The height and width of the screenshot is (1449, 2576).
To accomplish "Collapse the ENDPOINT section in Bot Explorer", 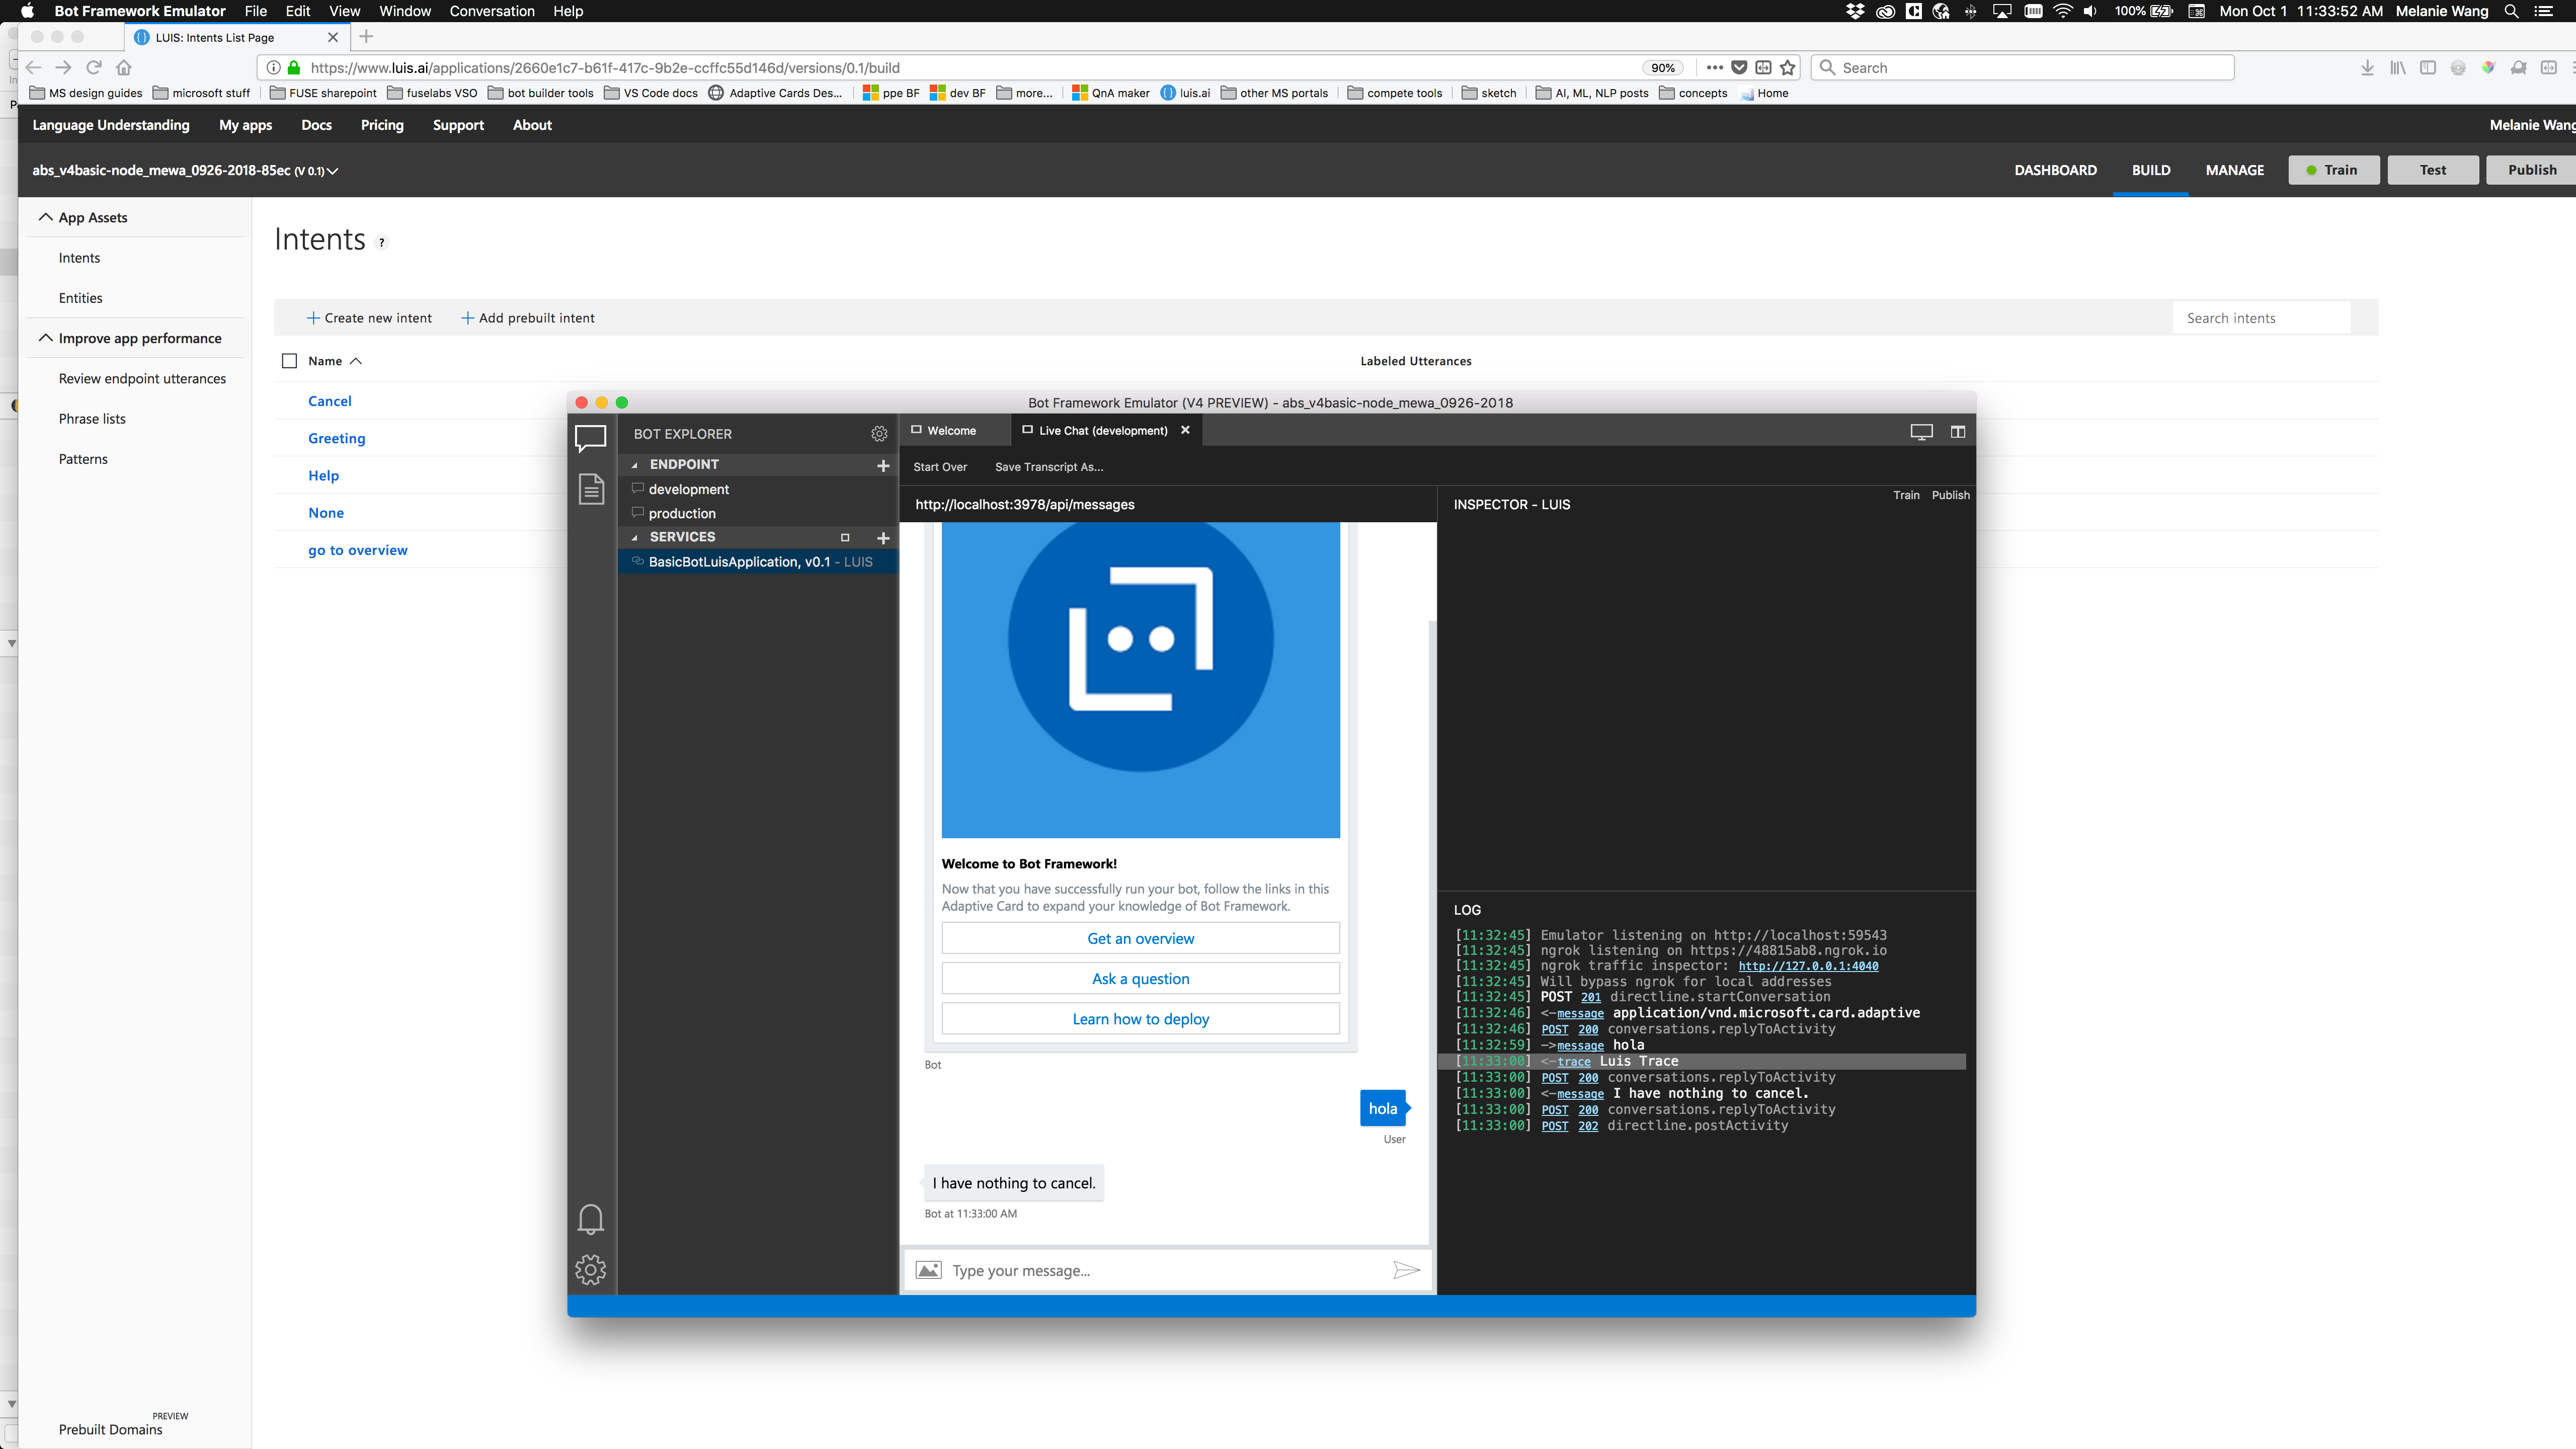I will tap(634, 464).
